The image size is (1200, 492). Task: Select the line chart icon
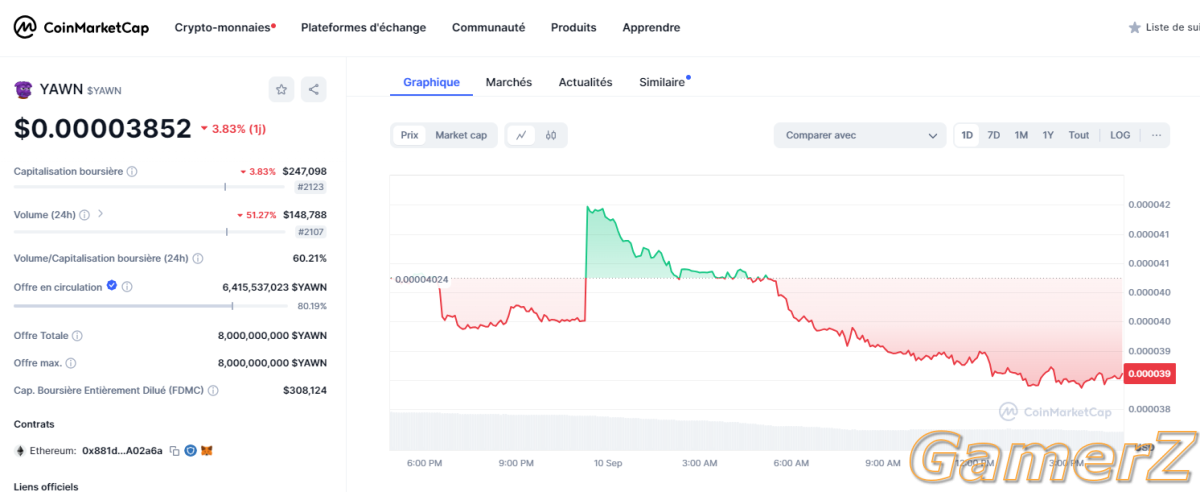point(521,135)
